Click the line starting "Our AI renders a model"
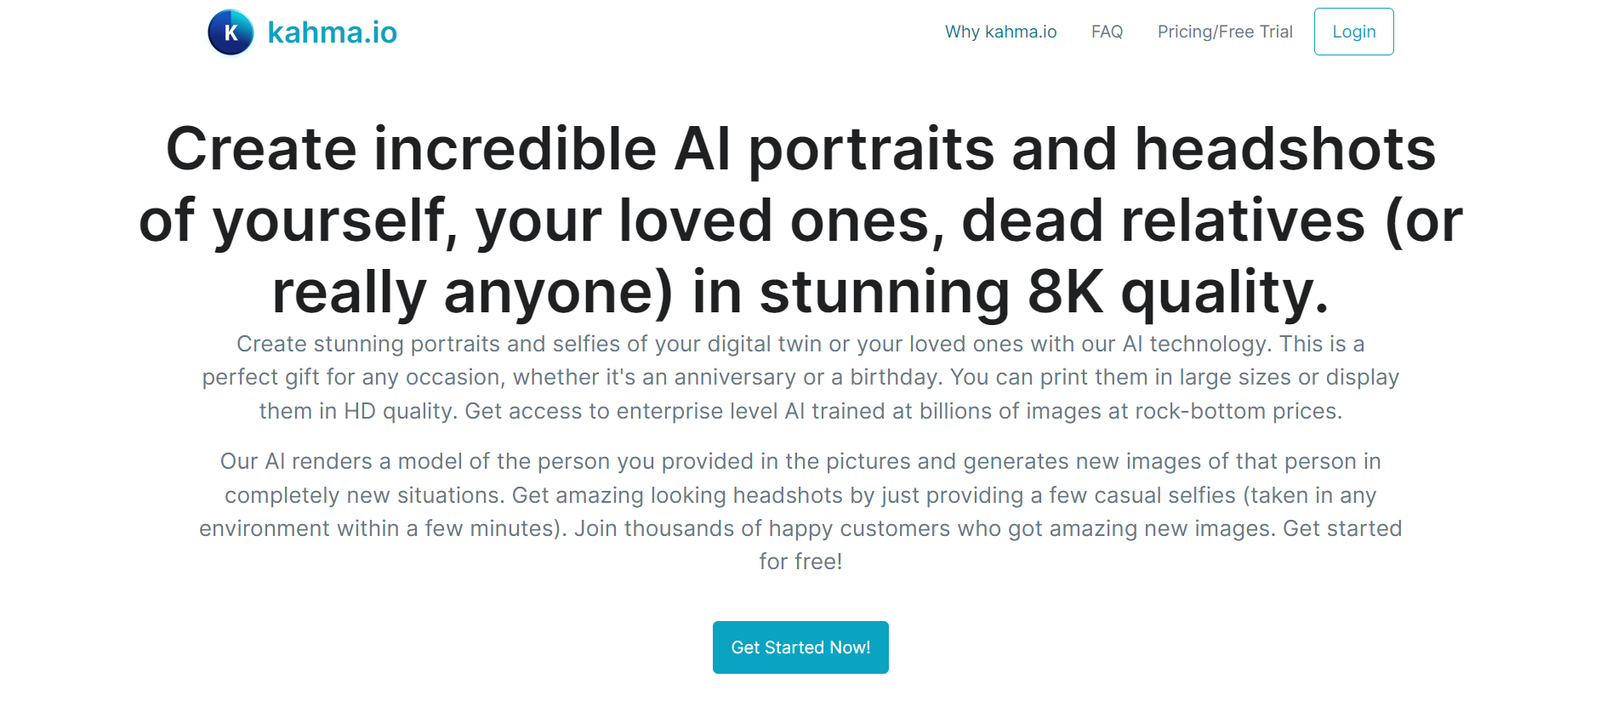The height and width of the screenshot is (719, 1600). (x=800, y=461)
